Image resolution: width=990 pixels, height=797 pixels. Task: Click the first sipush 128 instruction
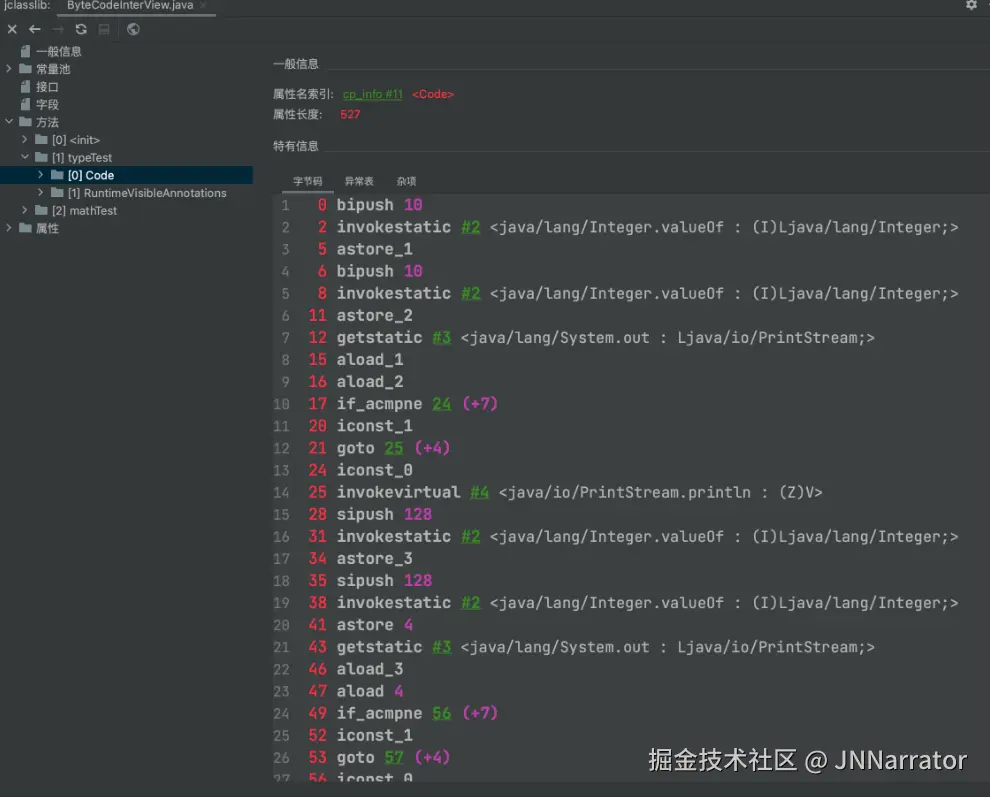[x=385, y=514]
